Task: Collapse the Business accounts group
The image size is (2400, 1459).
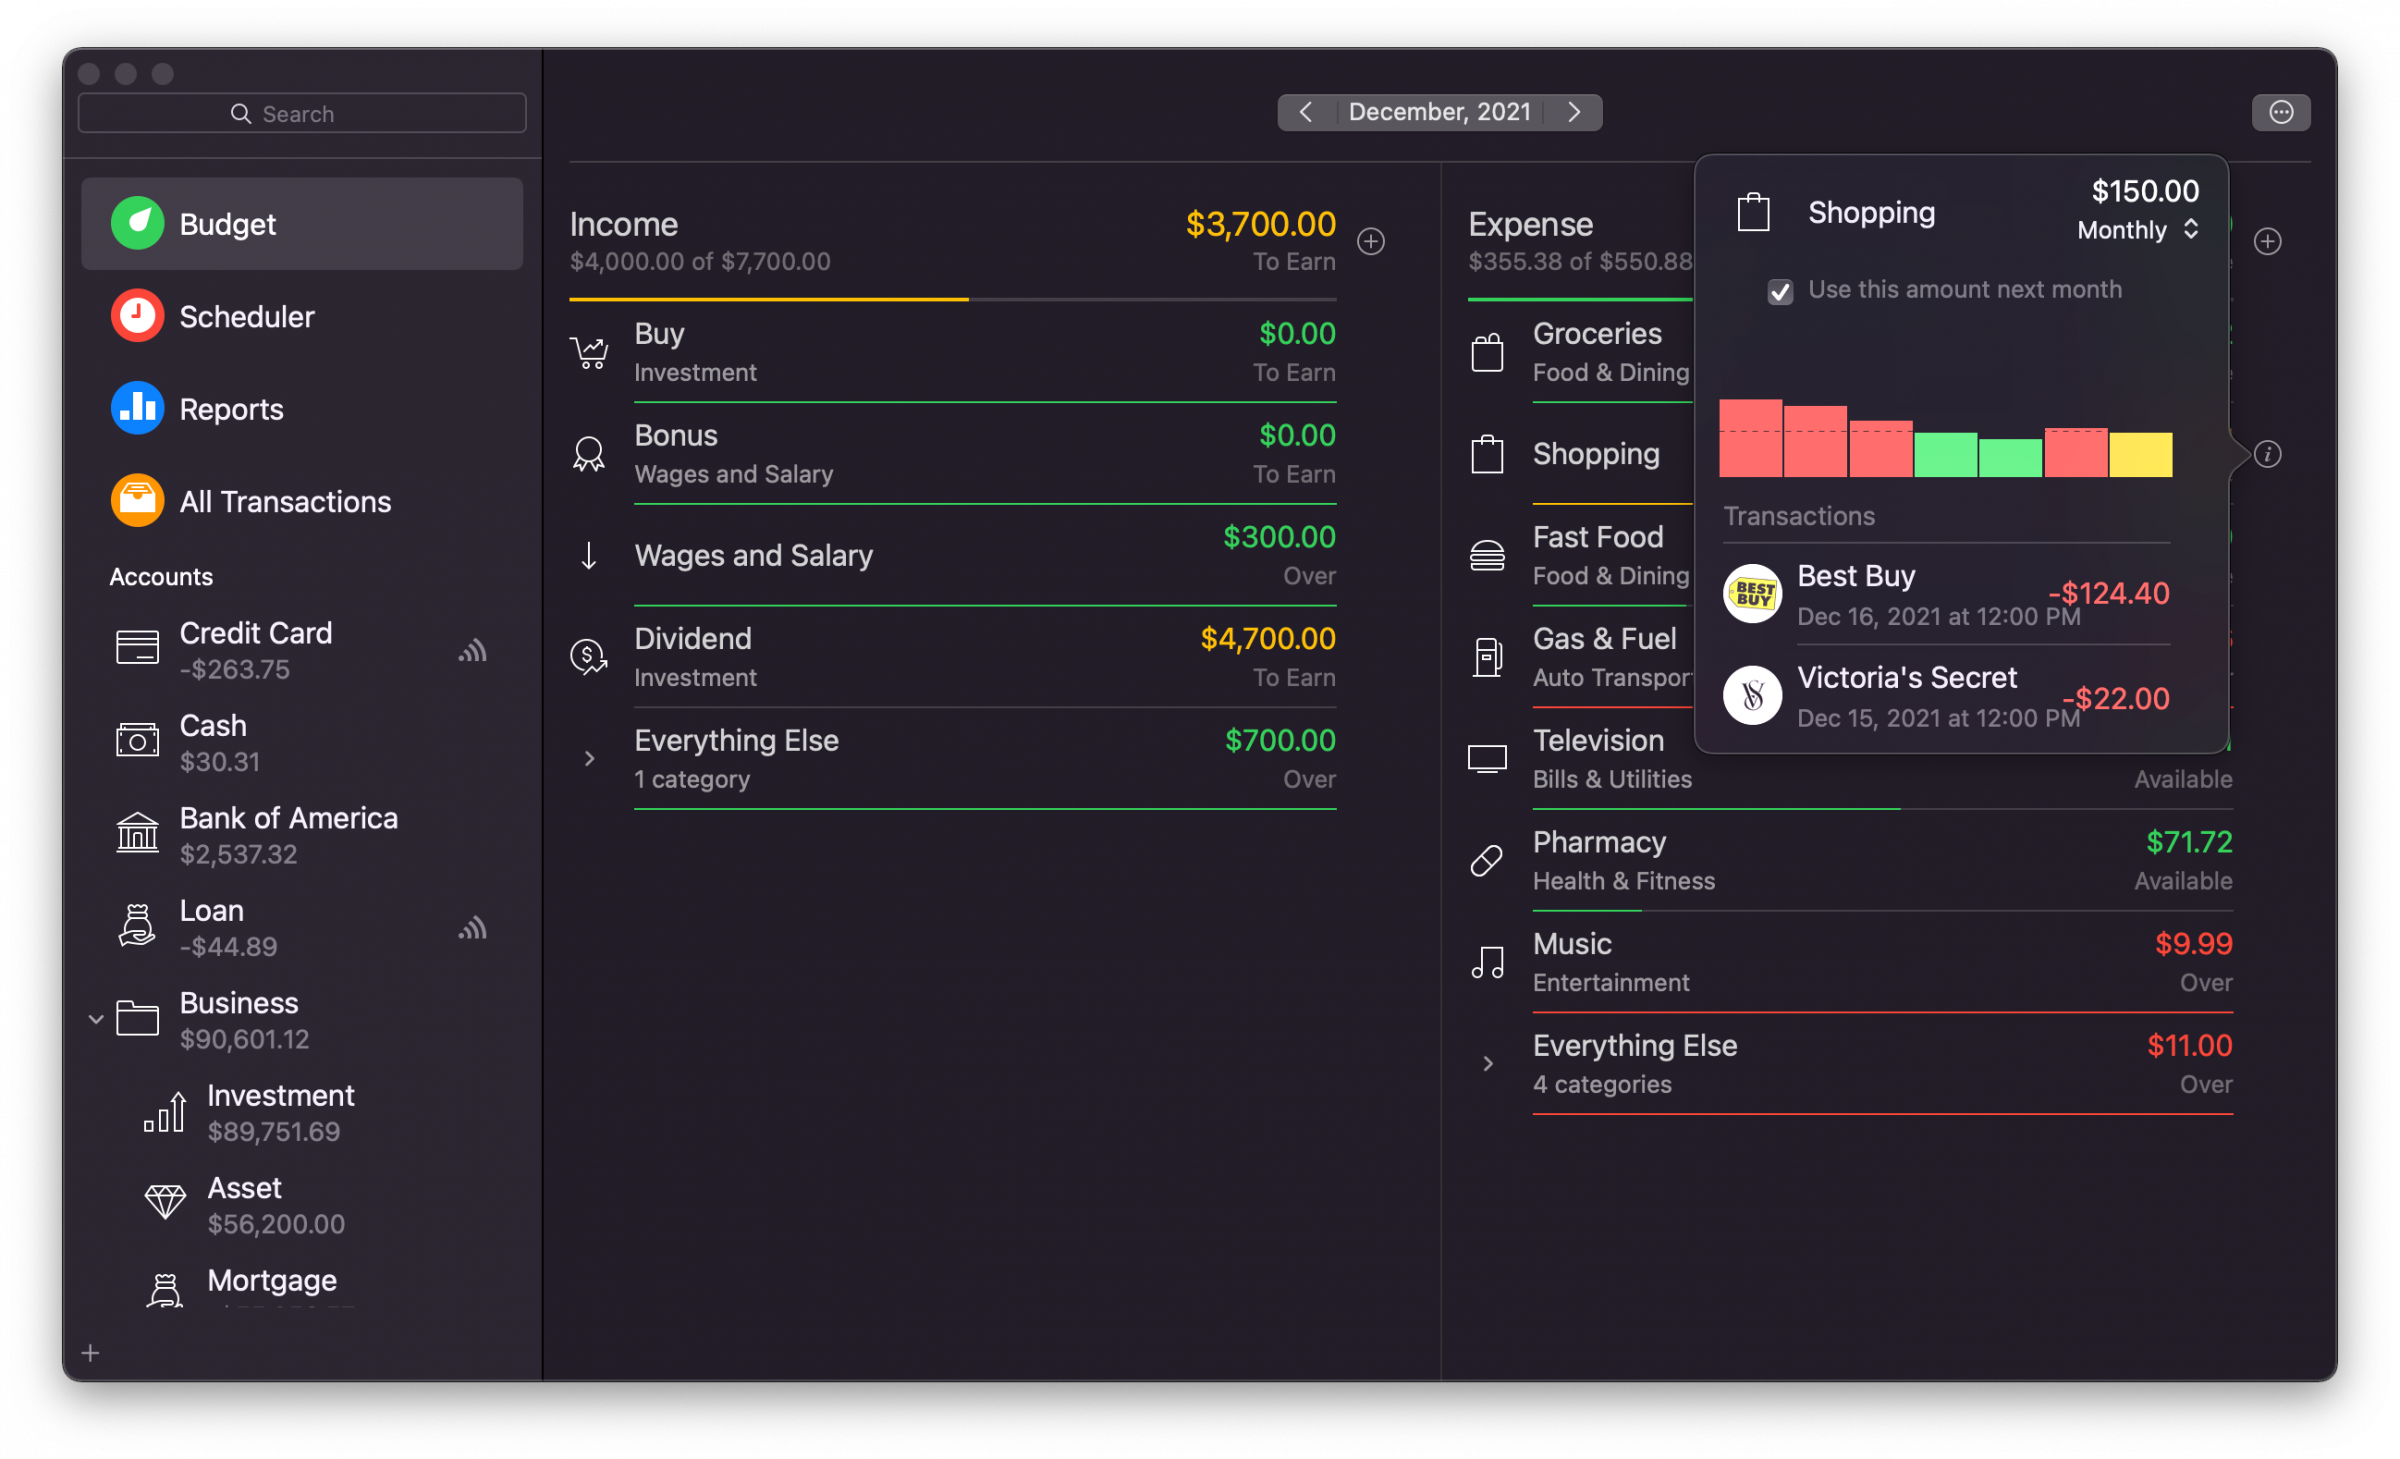Action: point(95,1018)
